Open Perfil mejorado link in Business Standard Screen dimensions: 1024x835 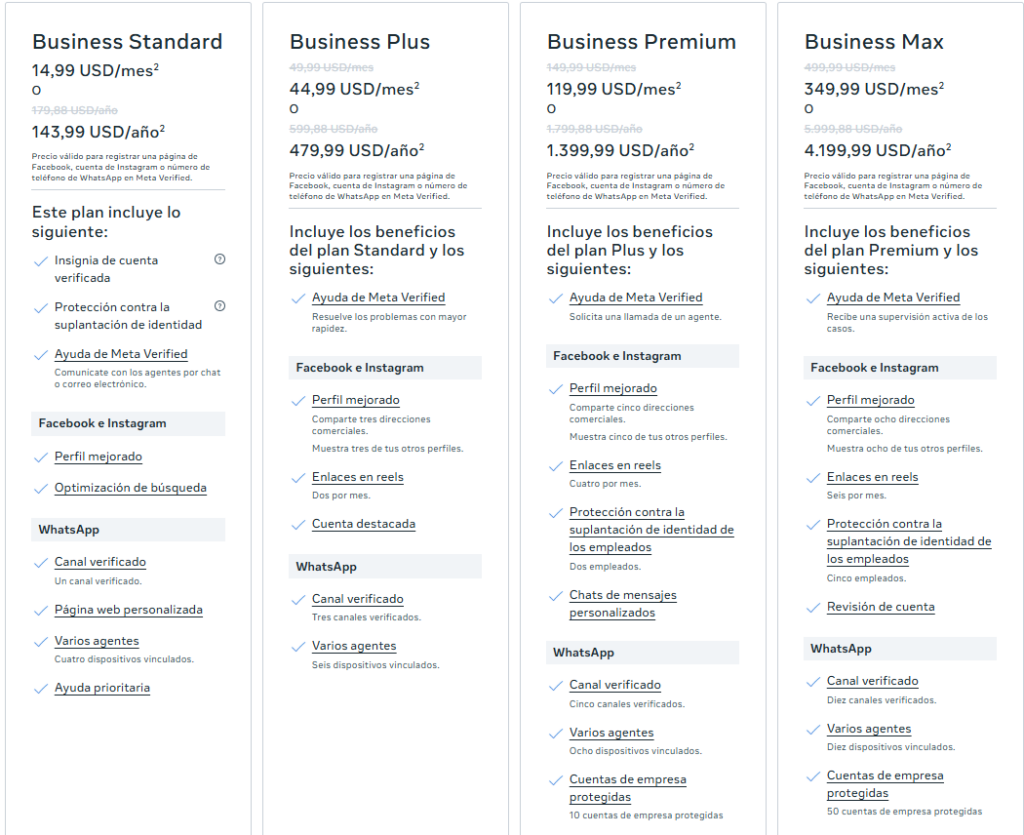coord(98,457)
